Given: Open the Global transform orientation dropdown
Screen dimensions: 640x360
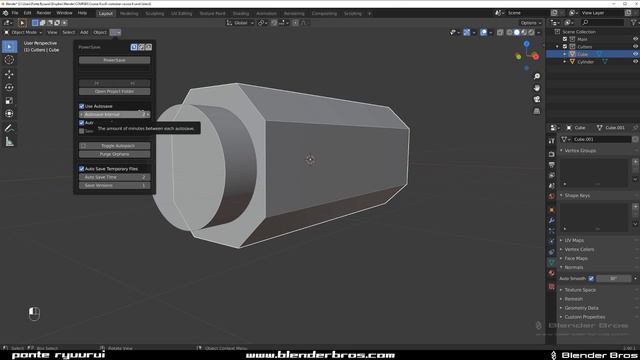Looking at the screenshot, I should pyautogui.click(x=240, y=23).
